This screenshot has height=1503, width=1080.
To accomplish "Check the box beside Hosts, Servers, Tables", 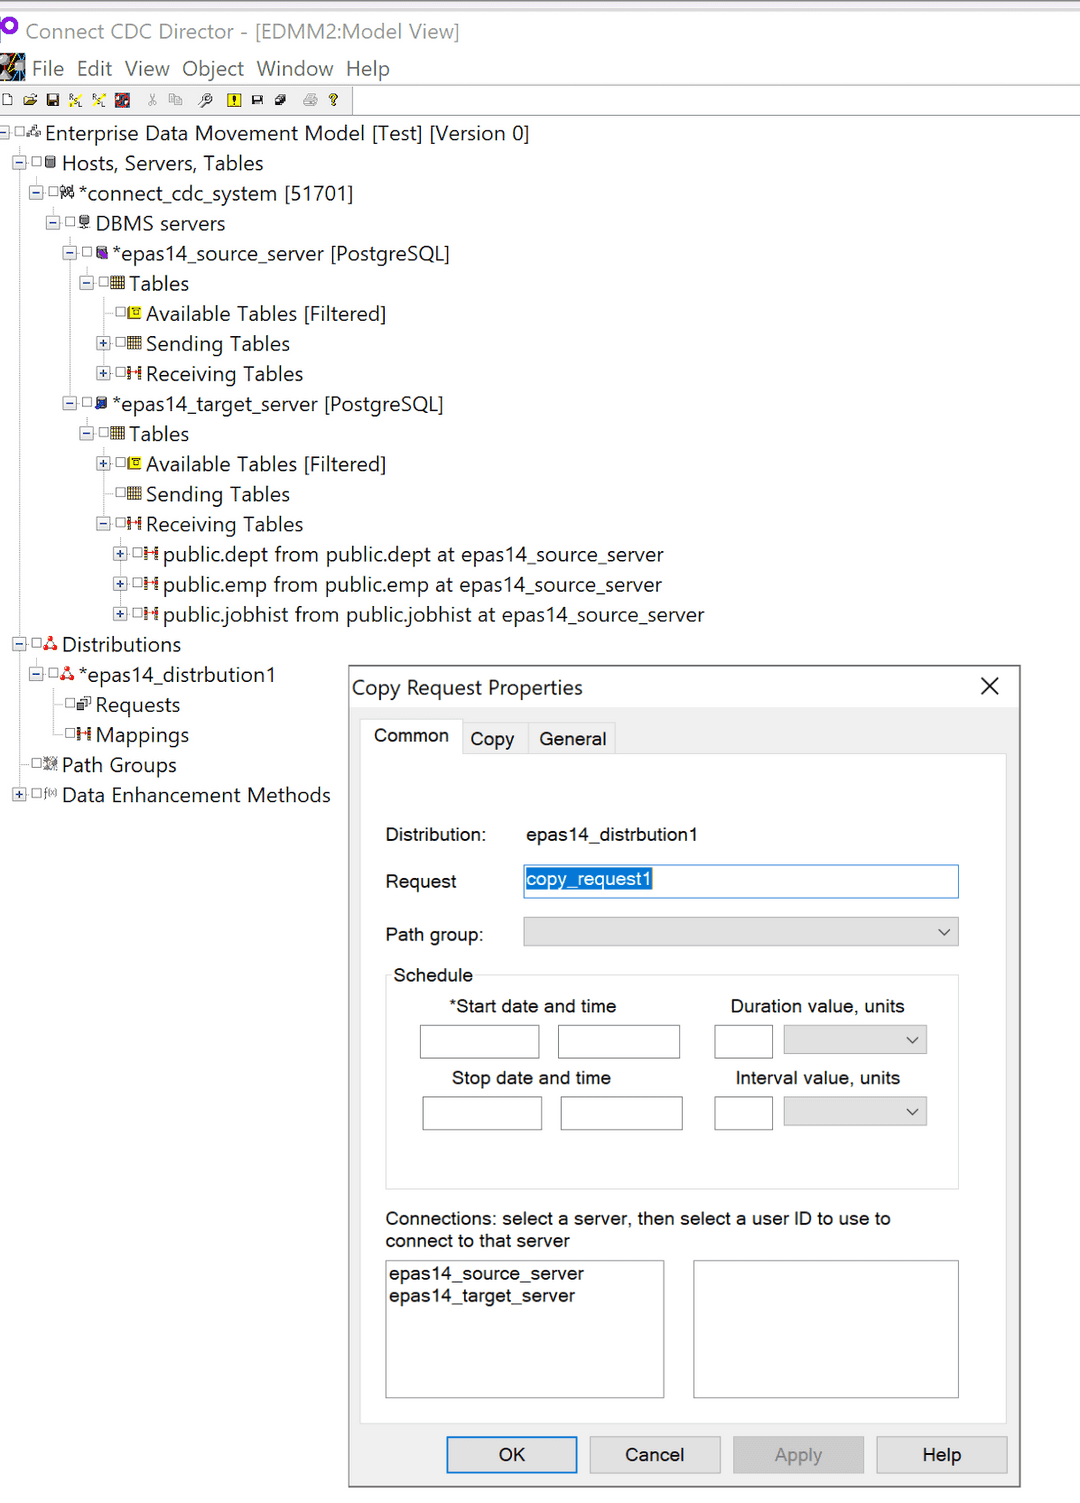I will [37, 162].
